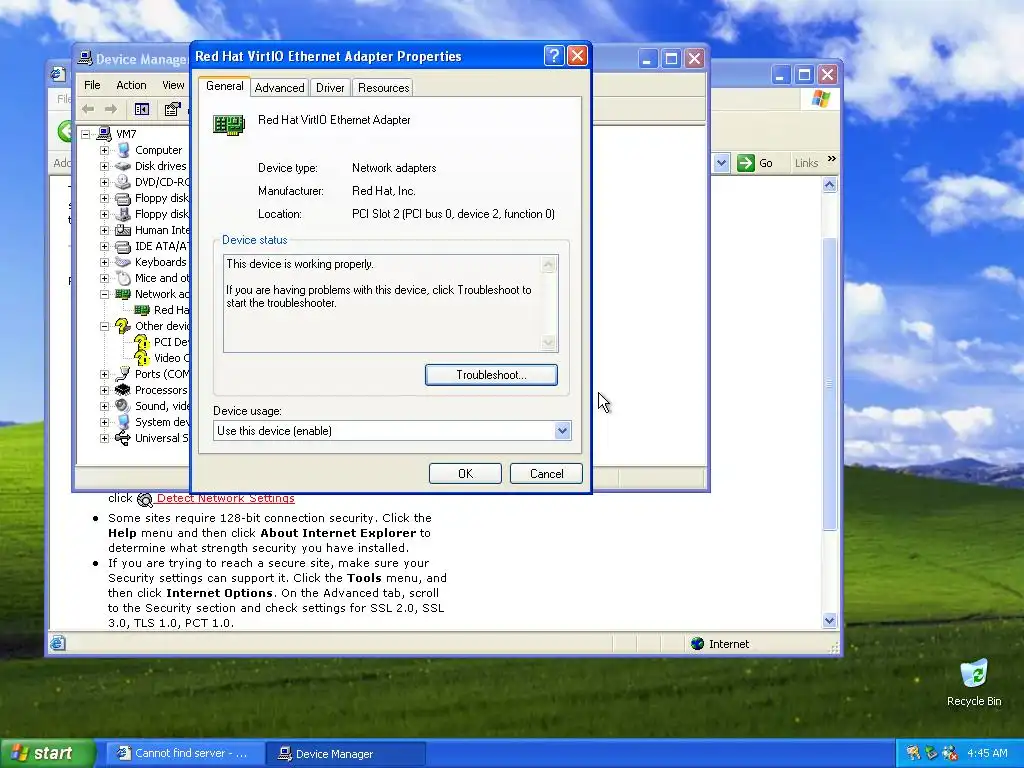Screen dimensions: 1024x768
Task: Click the device status scroll up arrow
Action: coord(549,264)
